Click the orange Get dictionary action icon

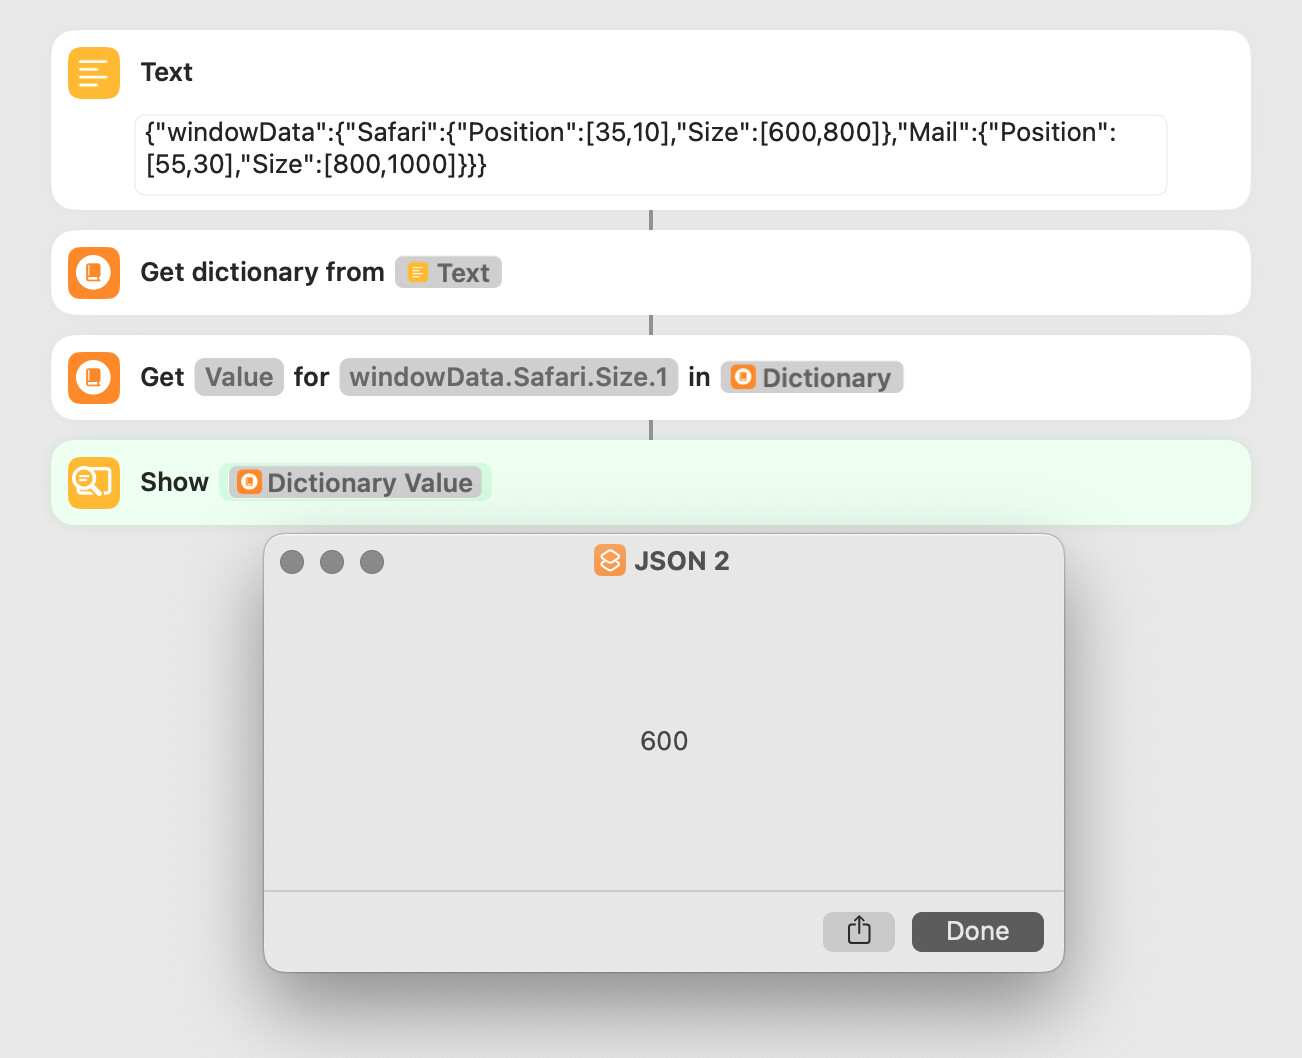pyautogui.click(x=94, y=273)
